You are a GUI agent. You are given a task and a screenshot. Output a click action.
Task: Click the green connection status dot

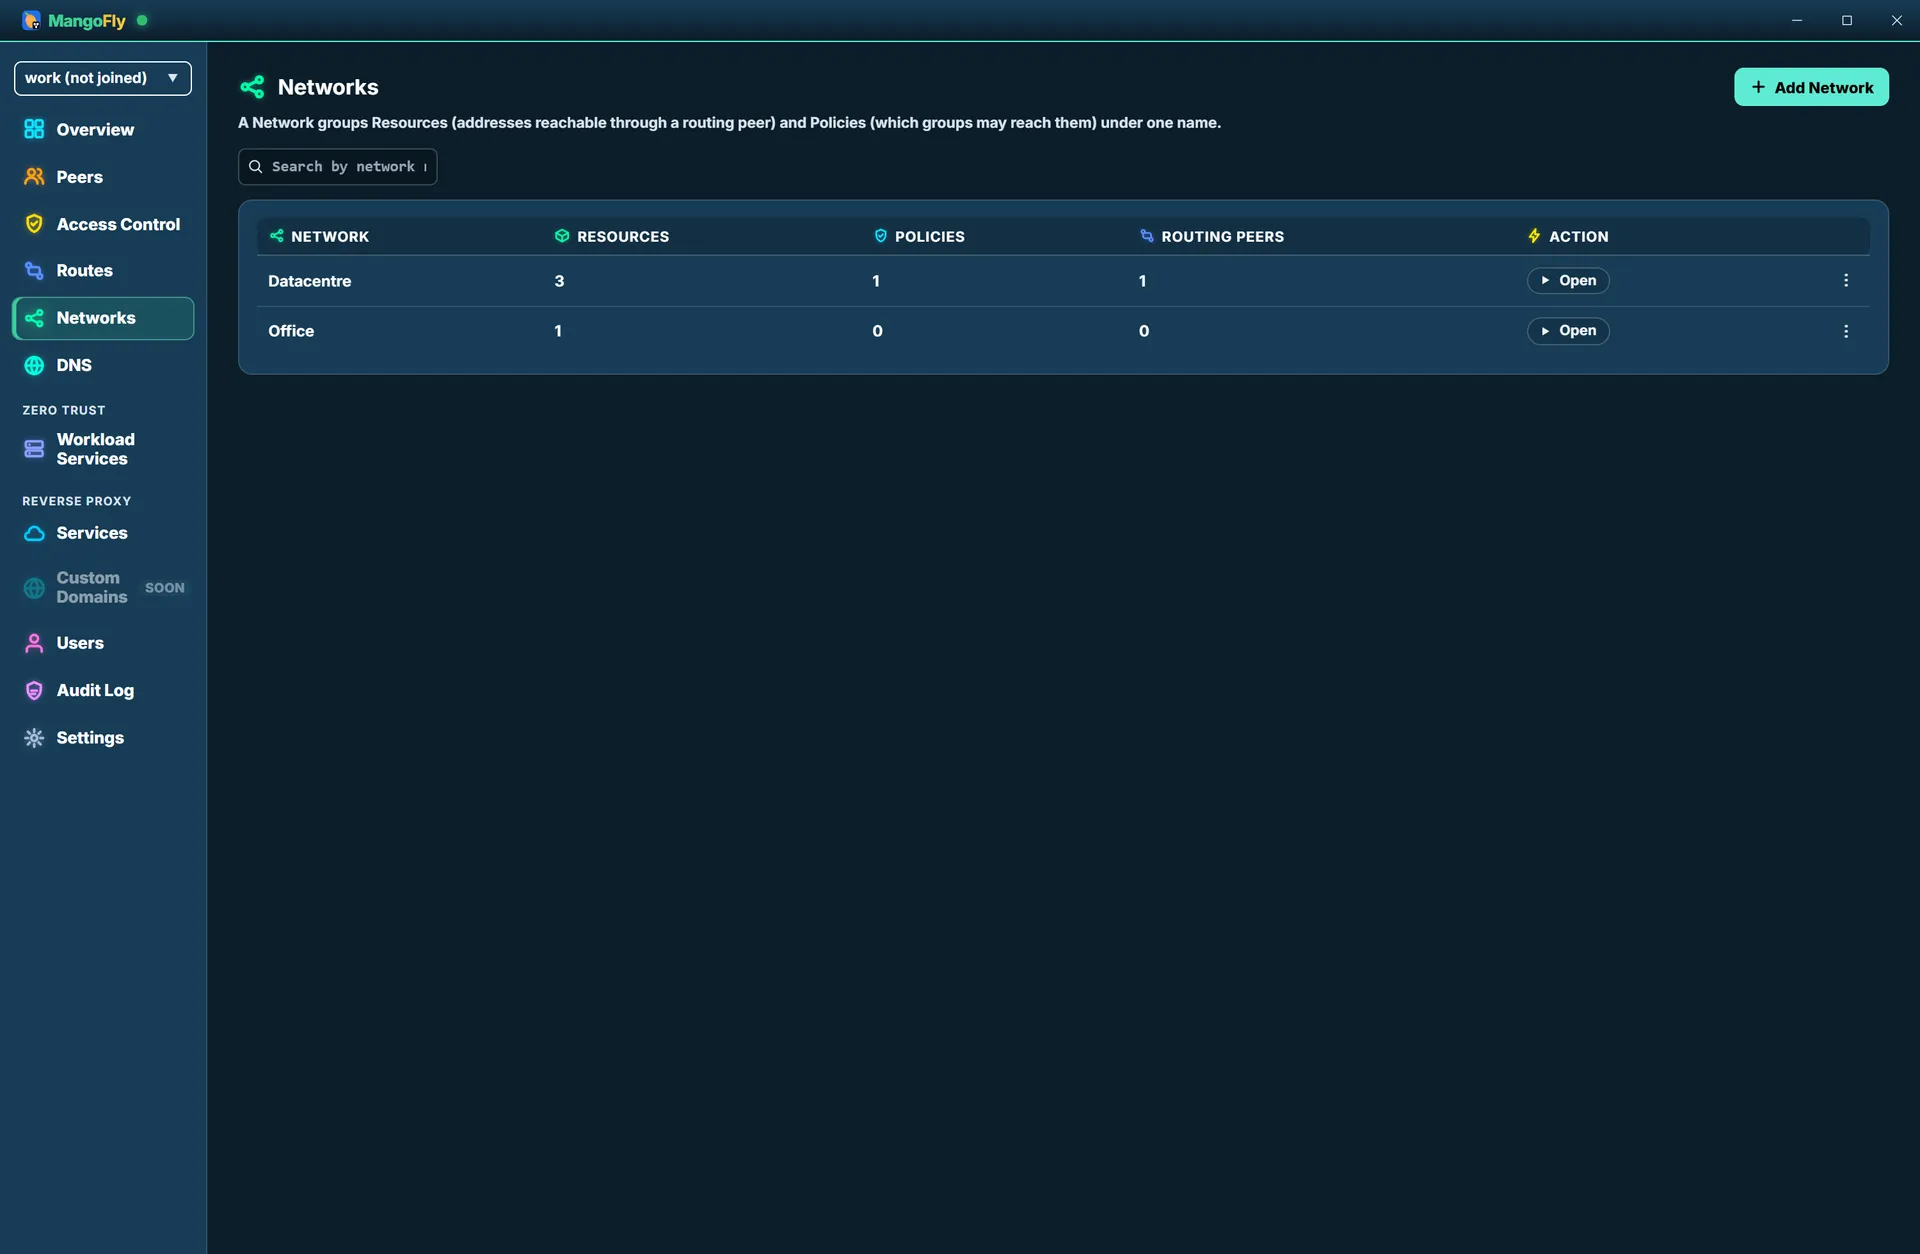142,20
